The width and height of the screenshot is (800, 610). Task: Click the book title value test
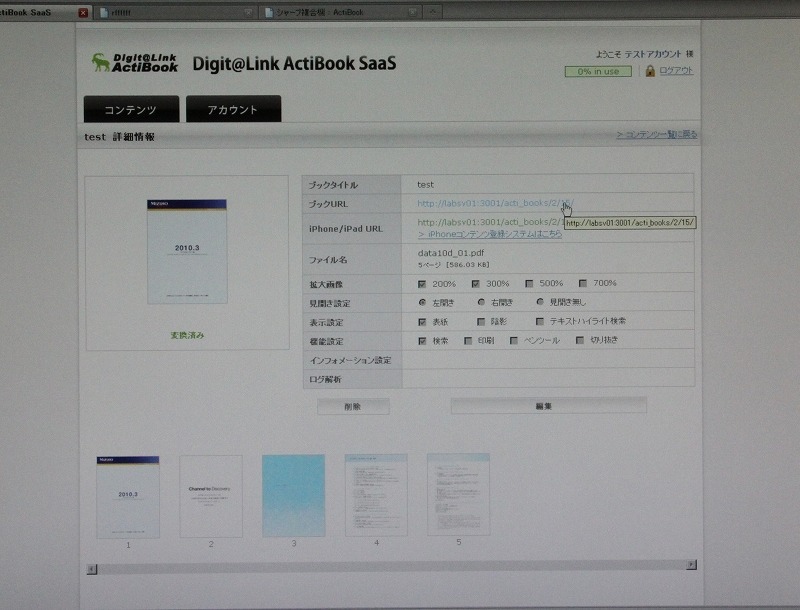tap(426, 185)
